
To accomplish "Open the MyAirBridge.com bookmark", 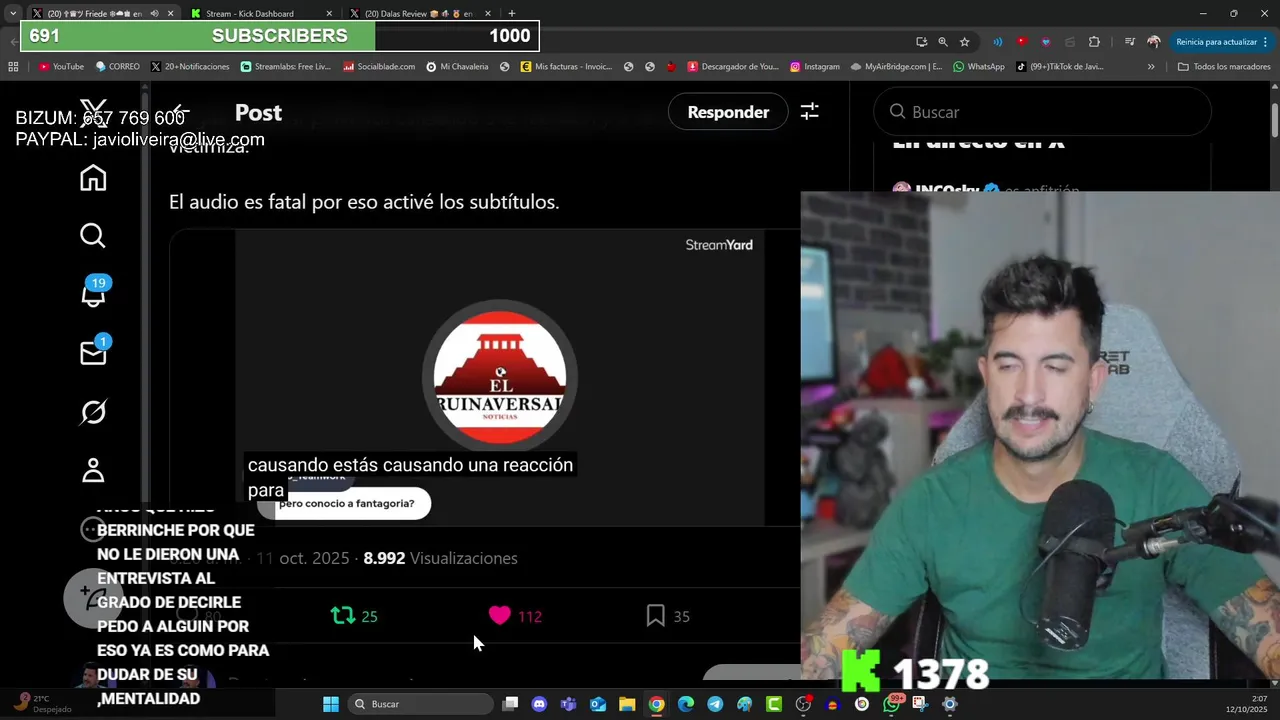I will coord(896,67).
